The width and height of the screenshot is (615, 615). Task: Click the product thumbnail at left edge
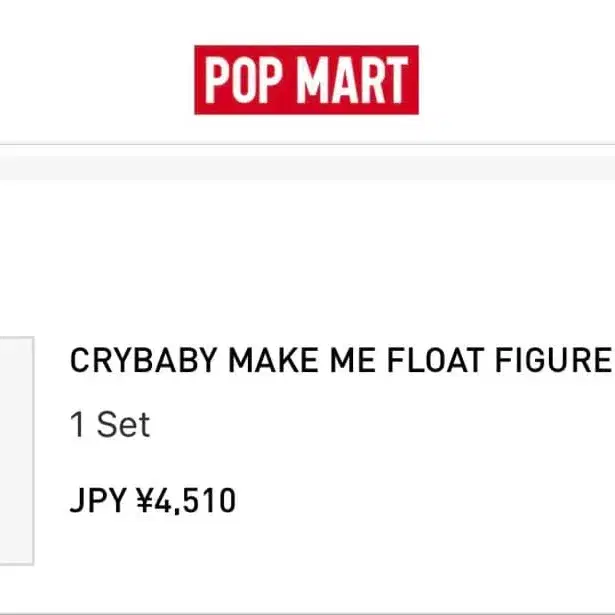(16, 450)
